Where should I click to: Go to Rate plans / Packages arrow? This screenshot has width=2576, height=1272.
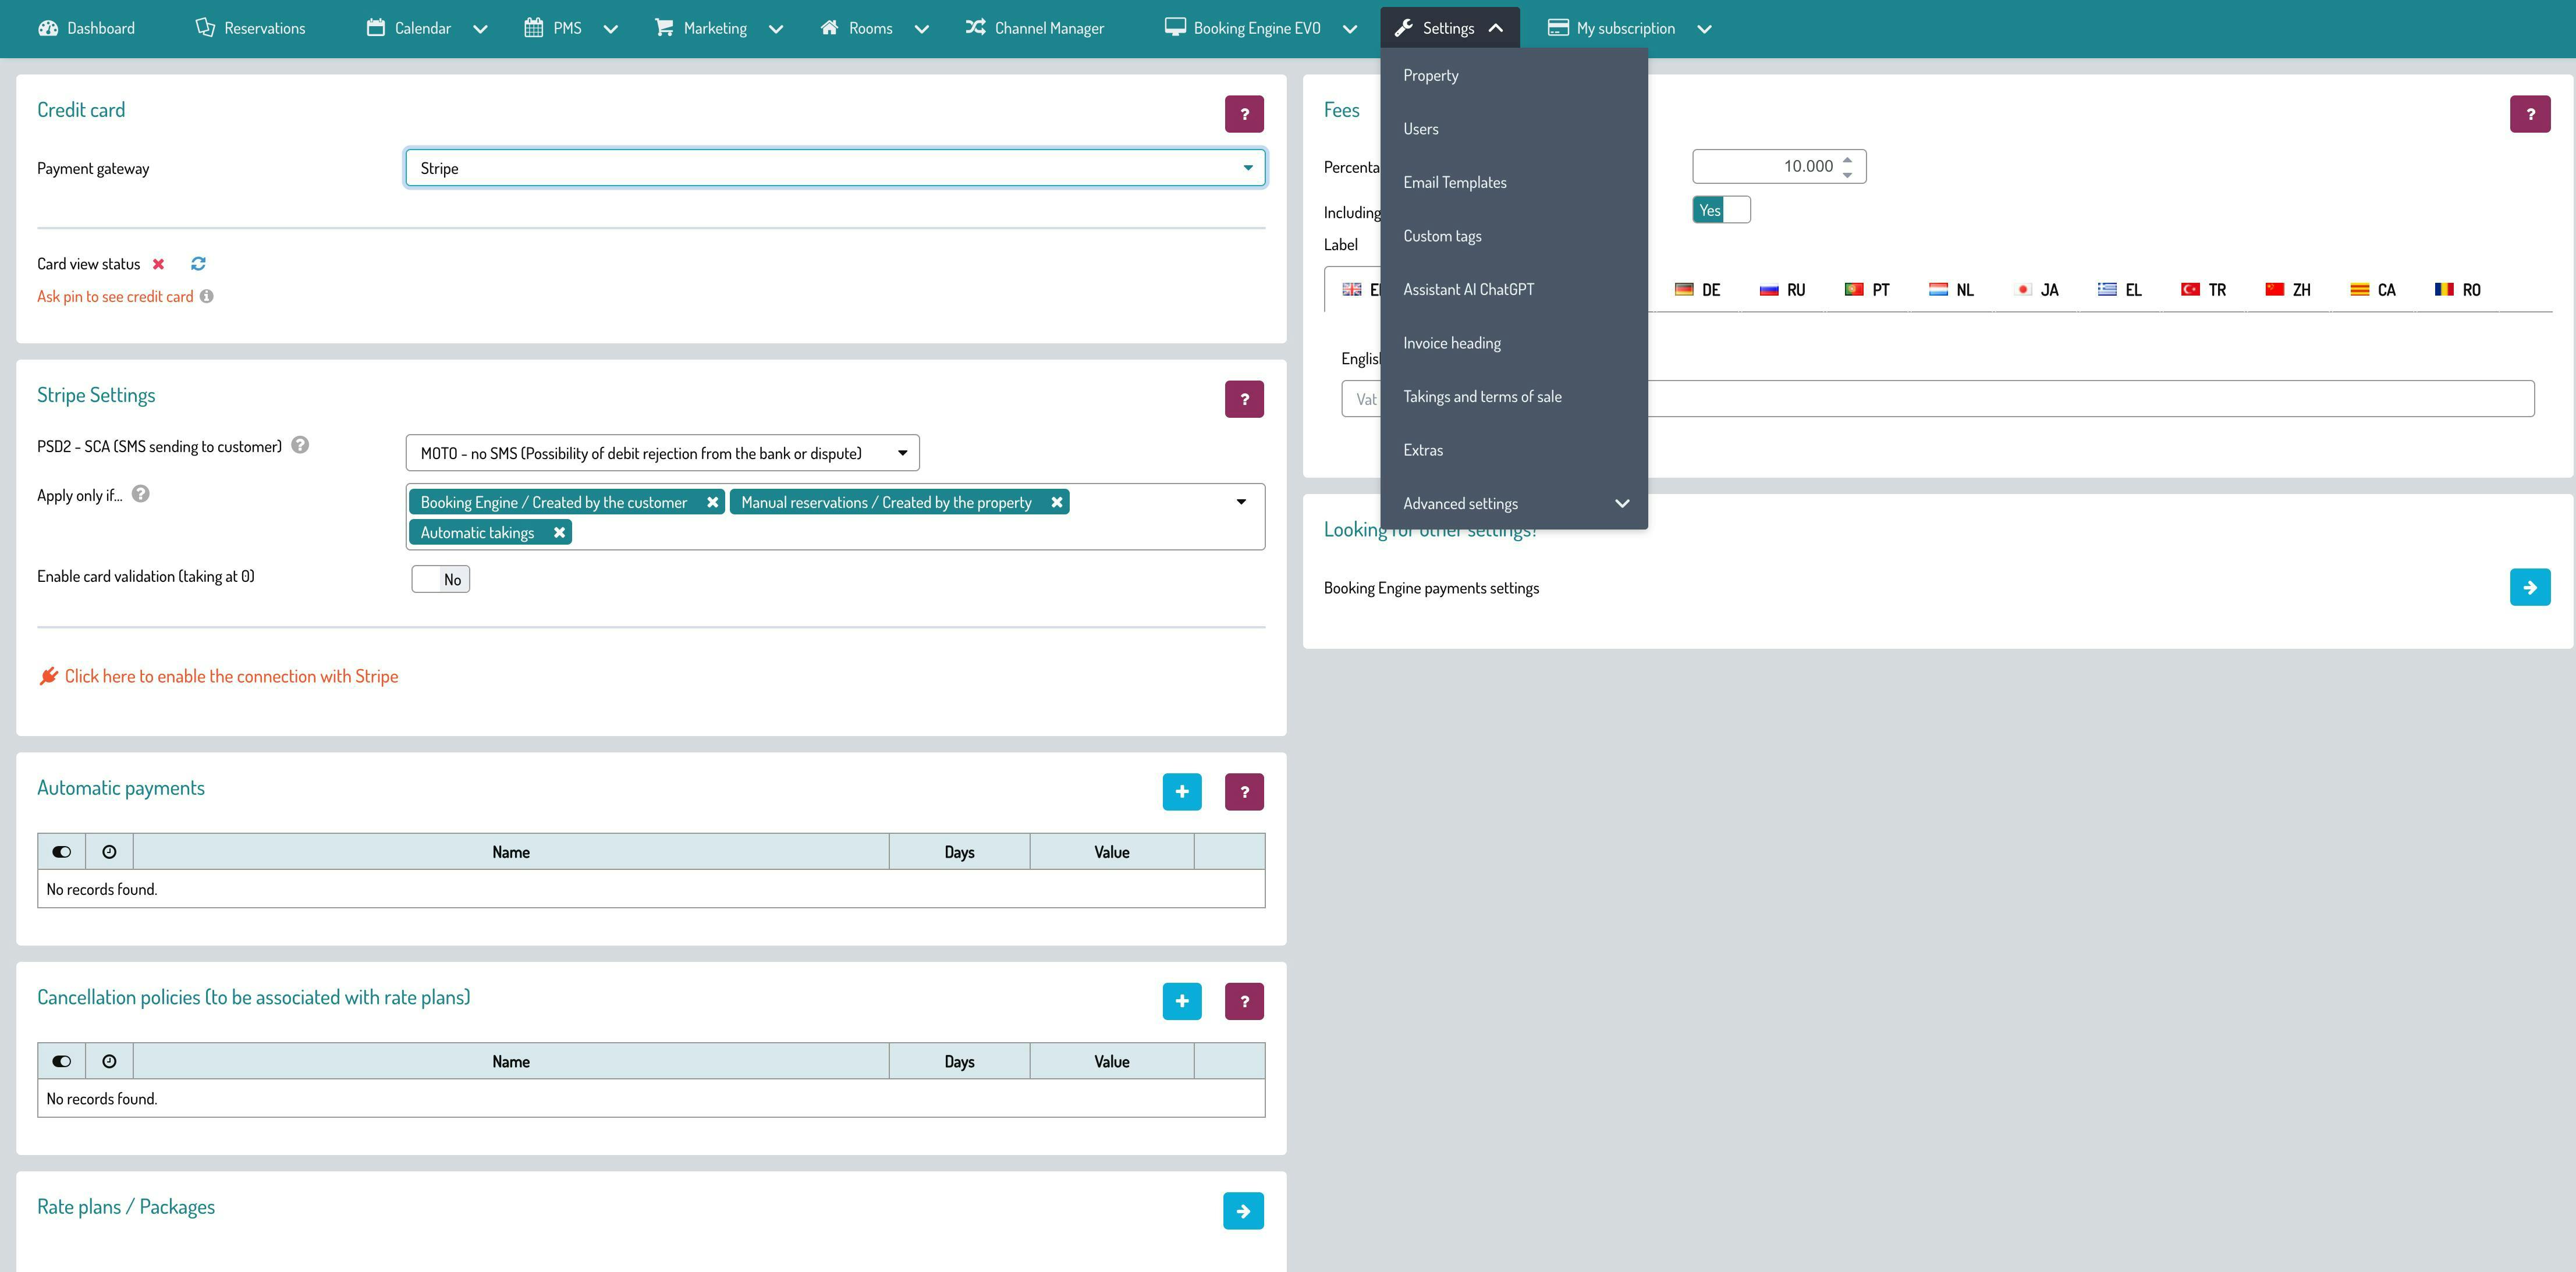pyautogui.click(x=1243, y=1211)
